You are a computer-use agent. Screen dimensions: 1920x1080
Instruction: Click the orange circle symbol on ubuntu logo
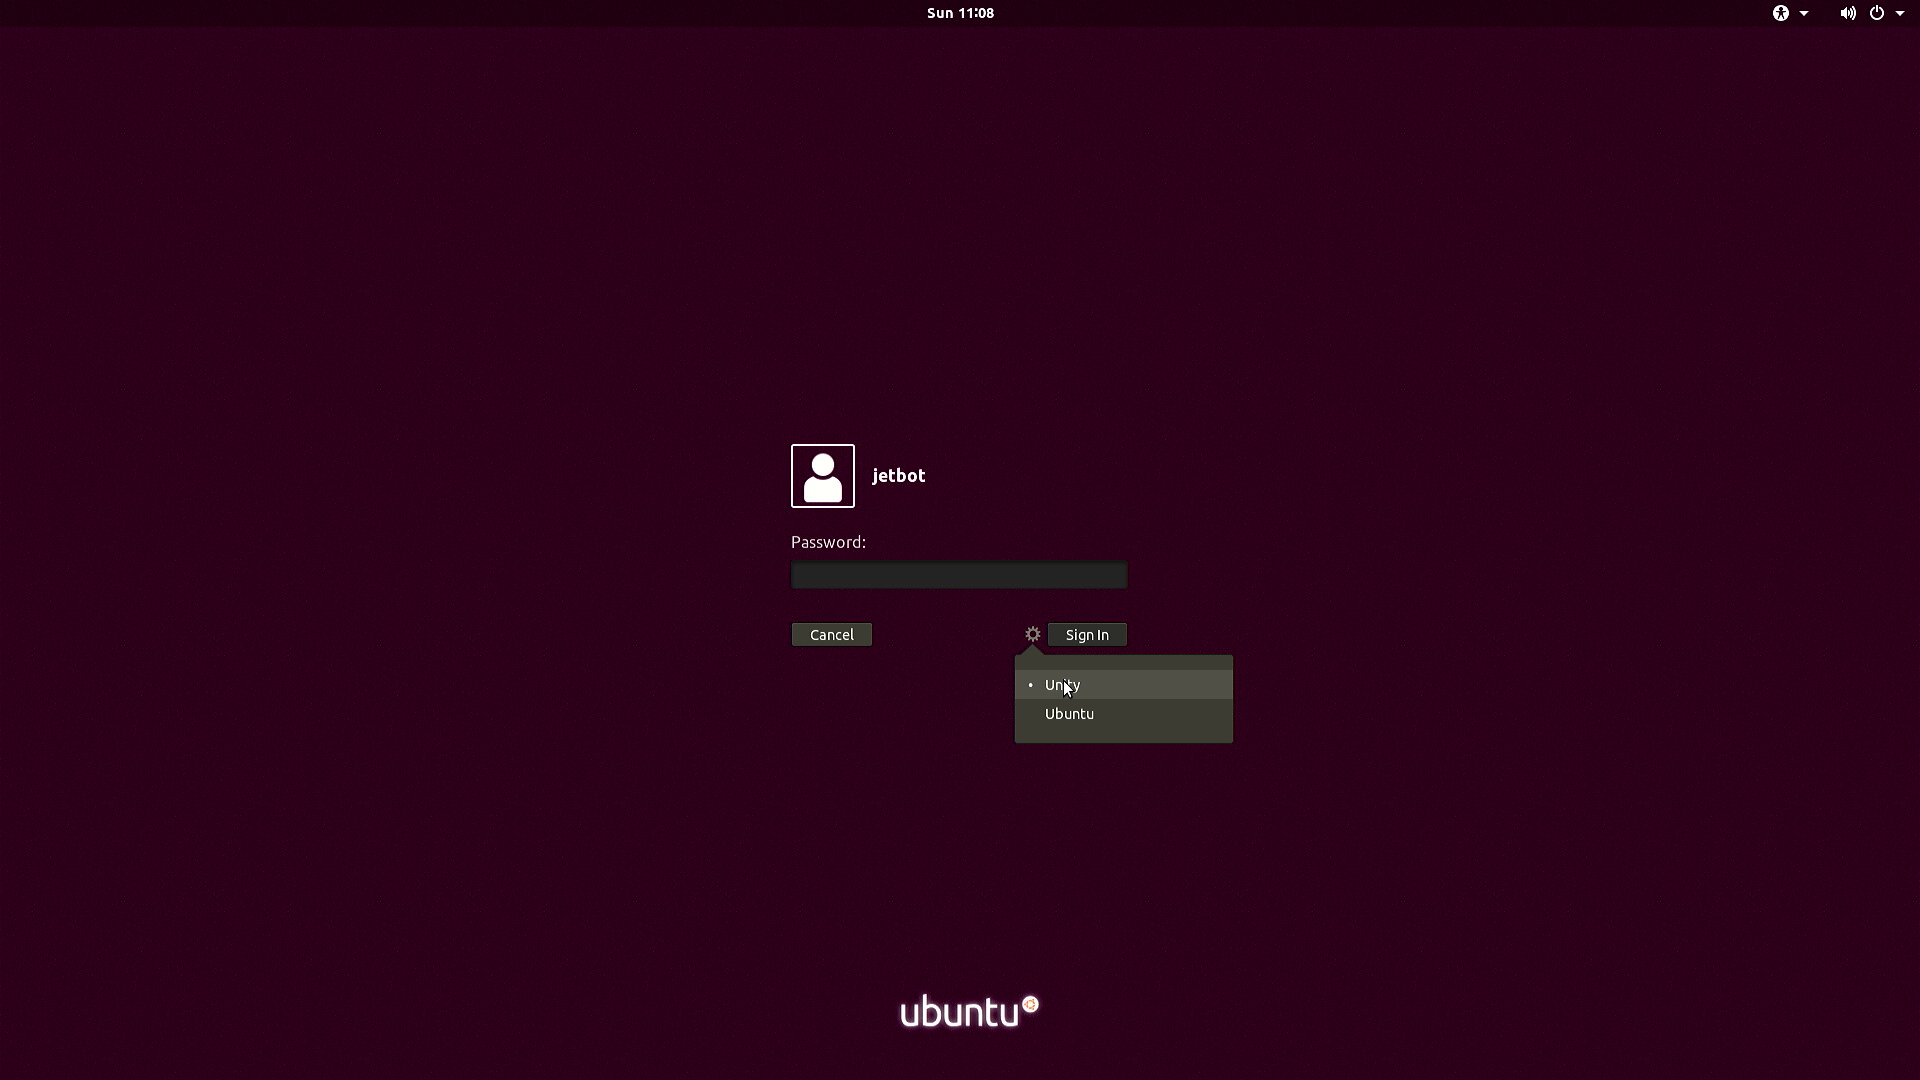coord(1030,1004)
